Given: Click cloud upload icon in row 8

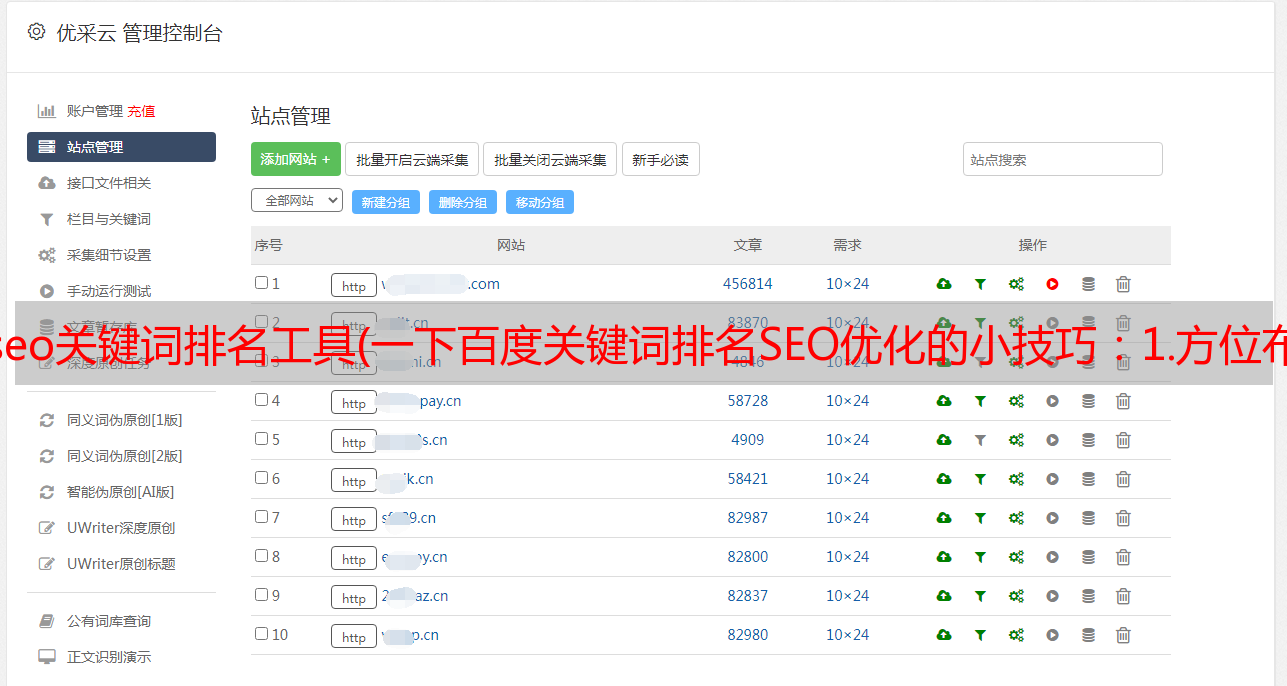Looking at the screenshot, I should [x=944, y=557].
